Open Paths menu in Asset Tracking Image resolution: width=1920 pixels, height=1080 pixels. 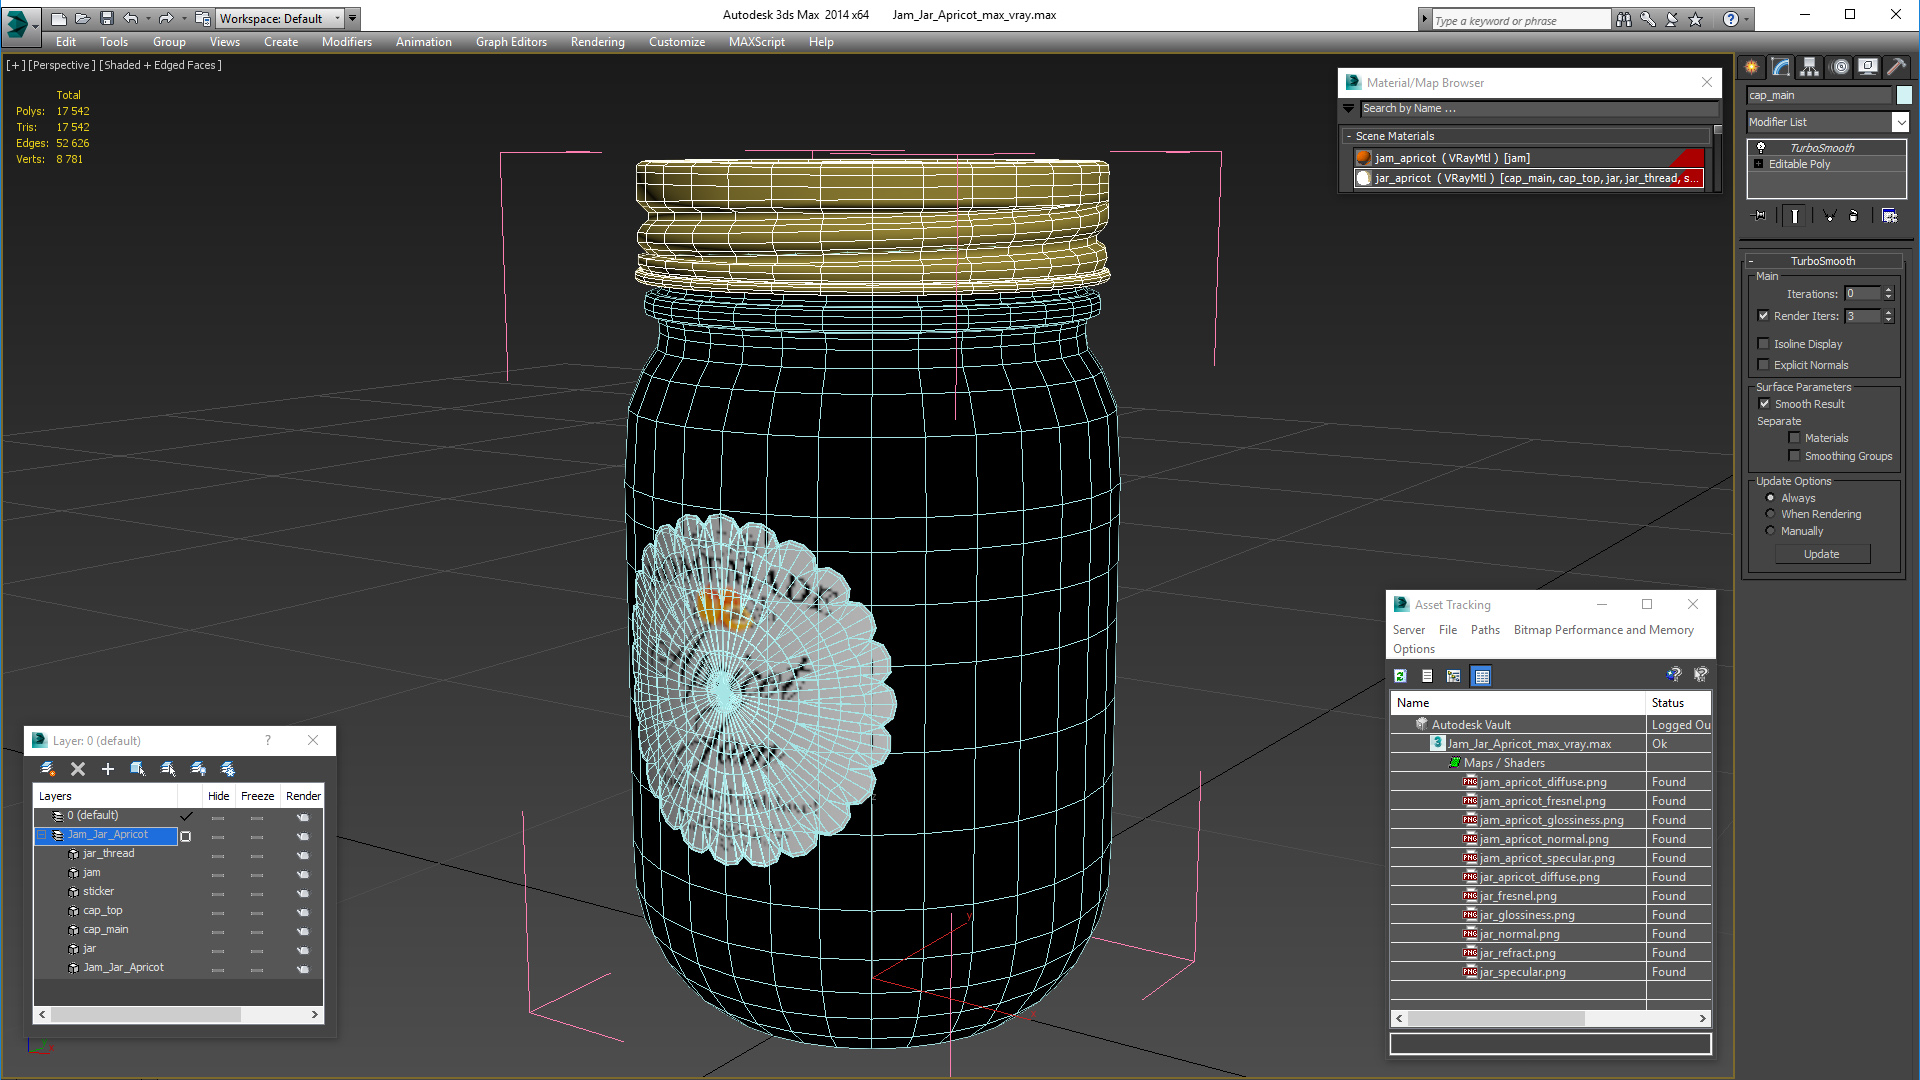[1485, 630]
